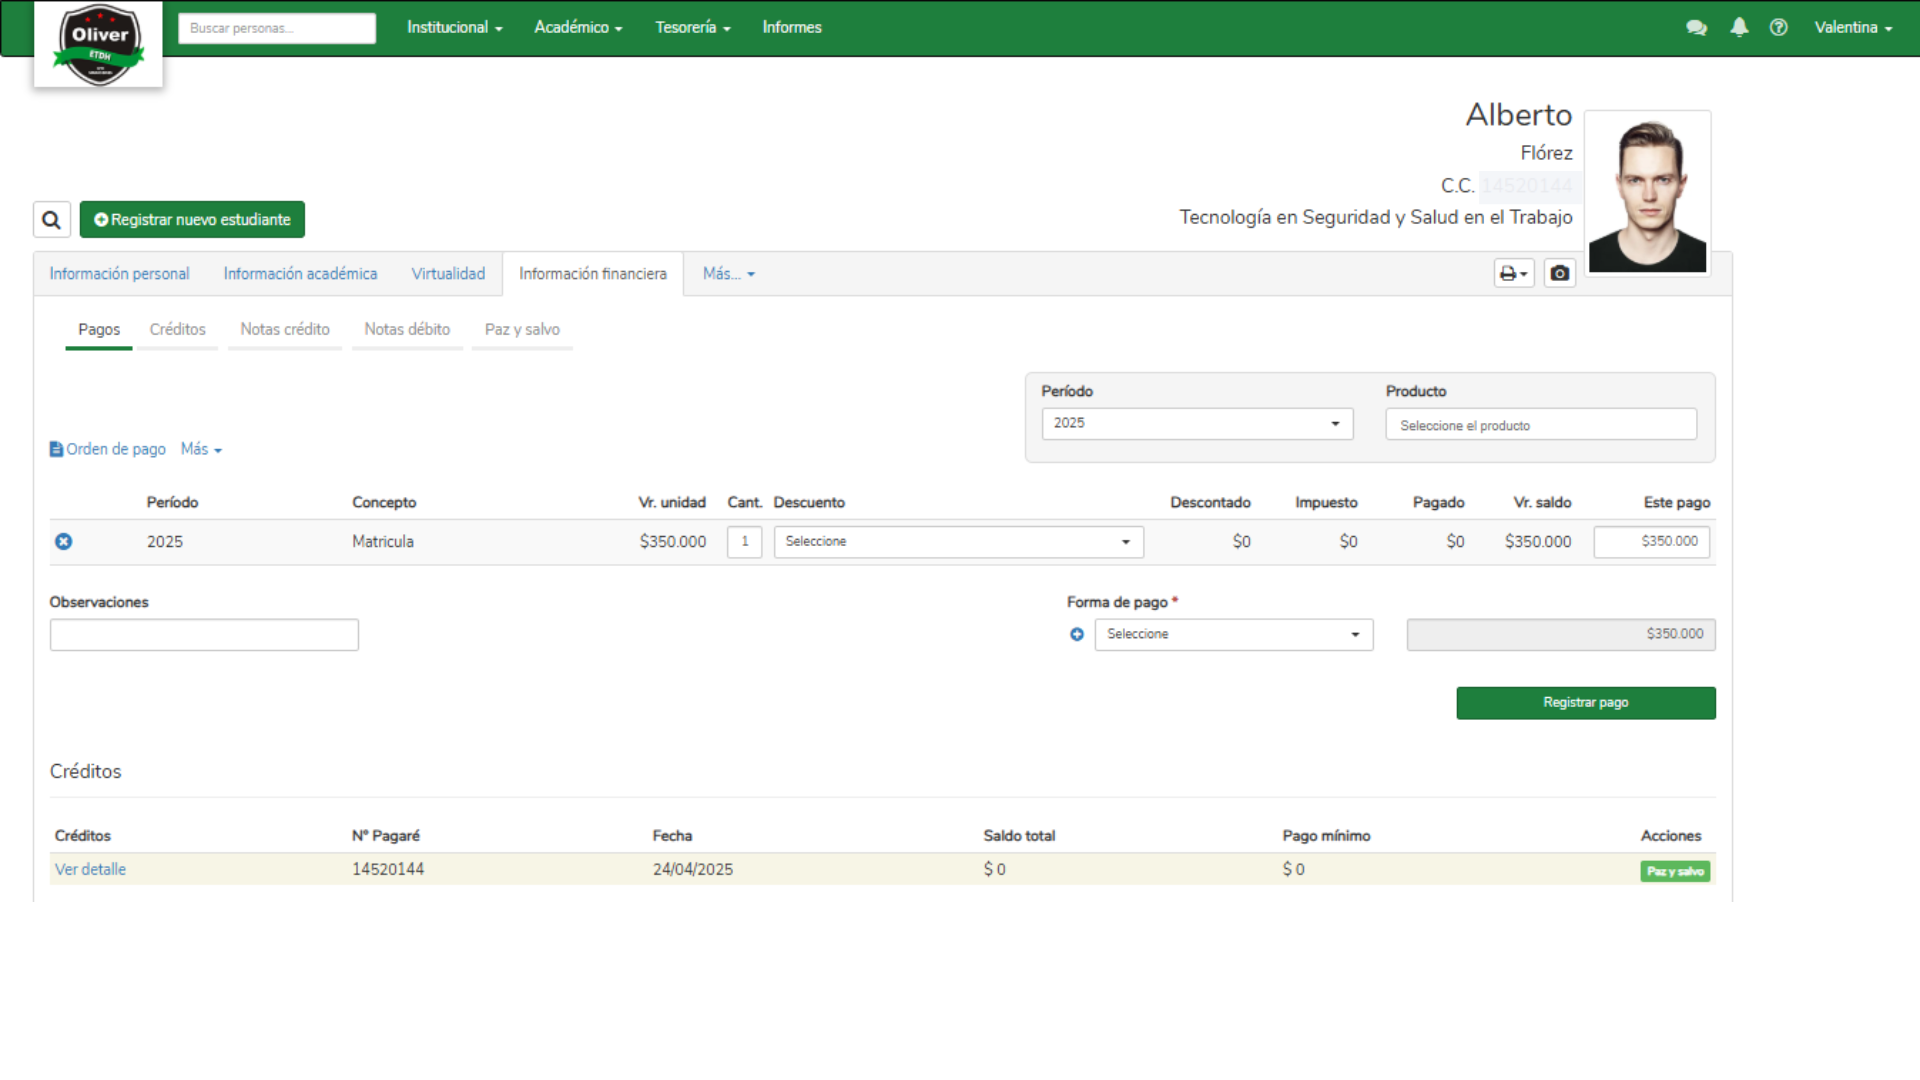Click Registrar nuevo estudiante
The height and width of the screenshot is (1080, 1920).
click(x=192, y=219)
